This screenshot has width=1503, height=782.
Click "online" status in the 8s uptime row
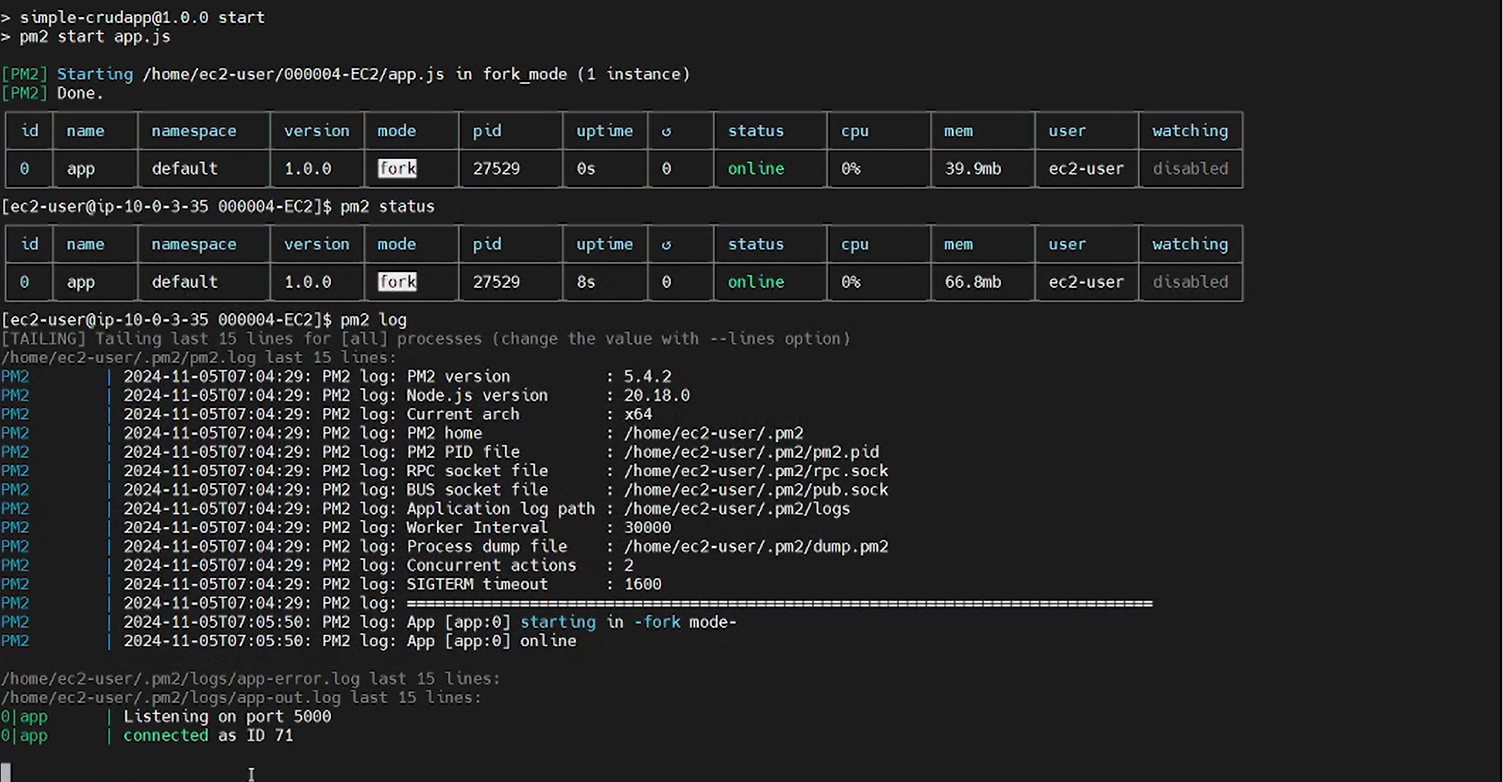[756, 282]
